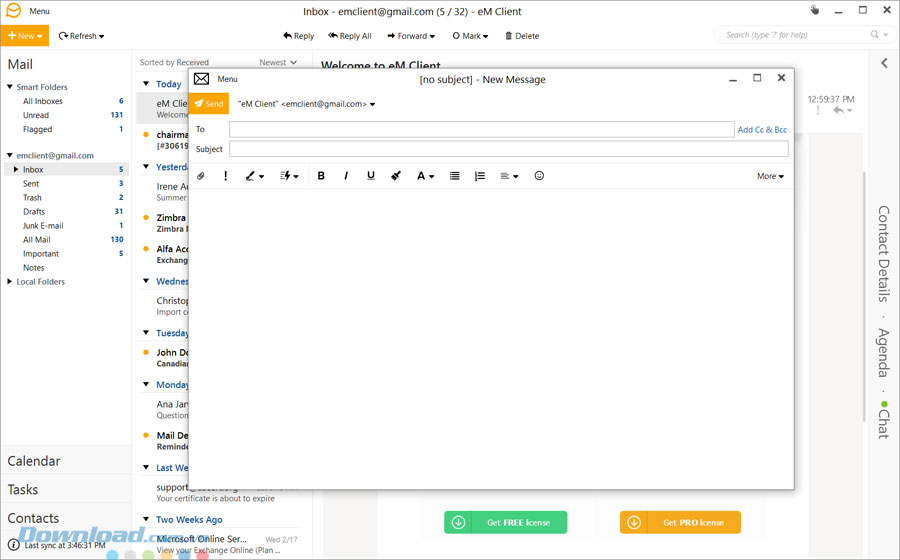Open the font color picker

(x=425, y=176)
